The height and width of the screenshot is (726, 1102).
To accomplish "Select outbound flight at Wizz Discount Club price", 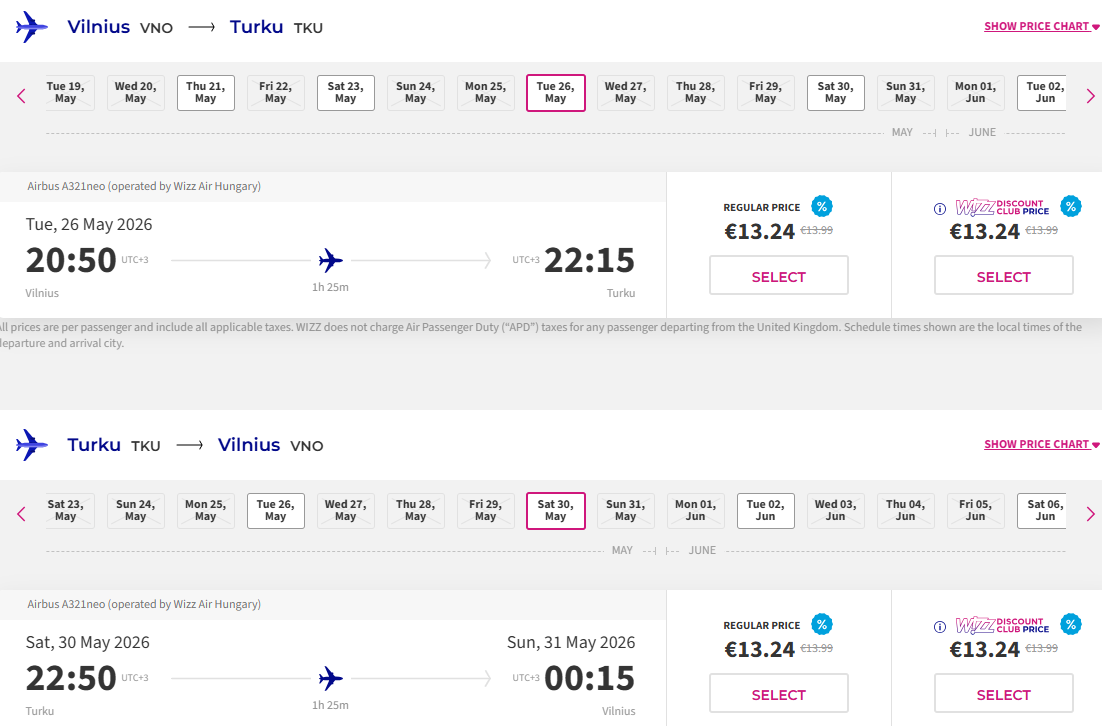I will pos(1003,276).
